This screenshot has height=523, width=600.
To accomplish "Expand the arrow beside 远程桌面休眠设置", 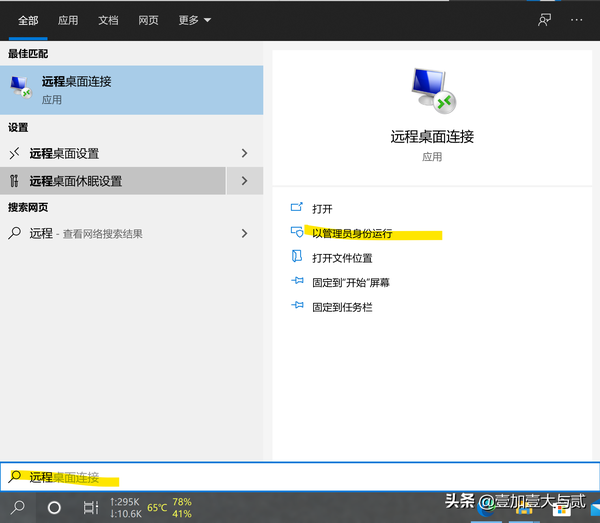I will tap(244, 181).
